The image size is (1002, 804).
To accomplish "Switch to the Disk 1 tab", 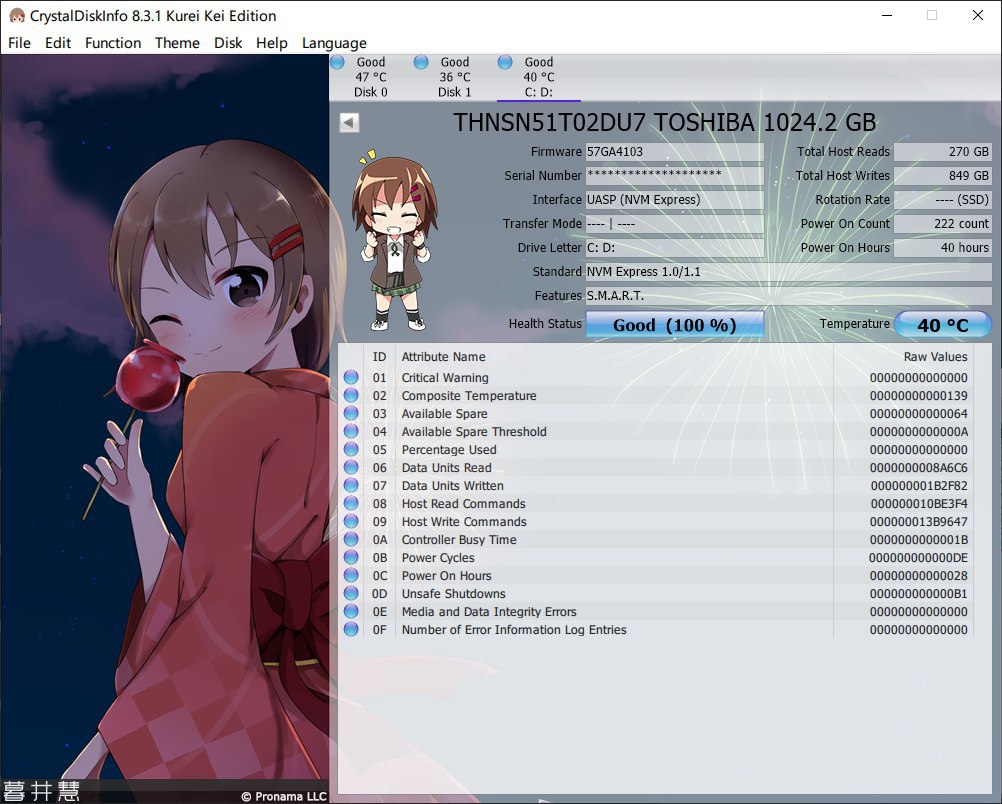I will tap(454, 77).
